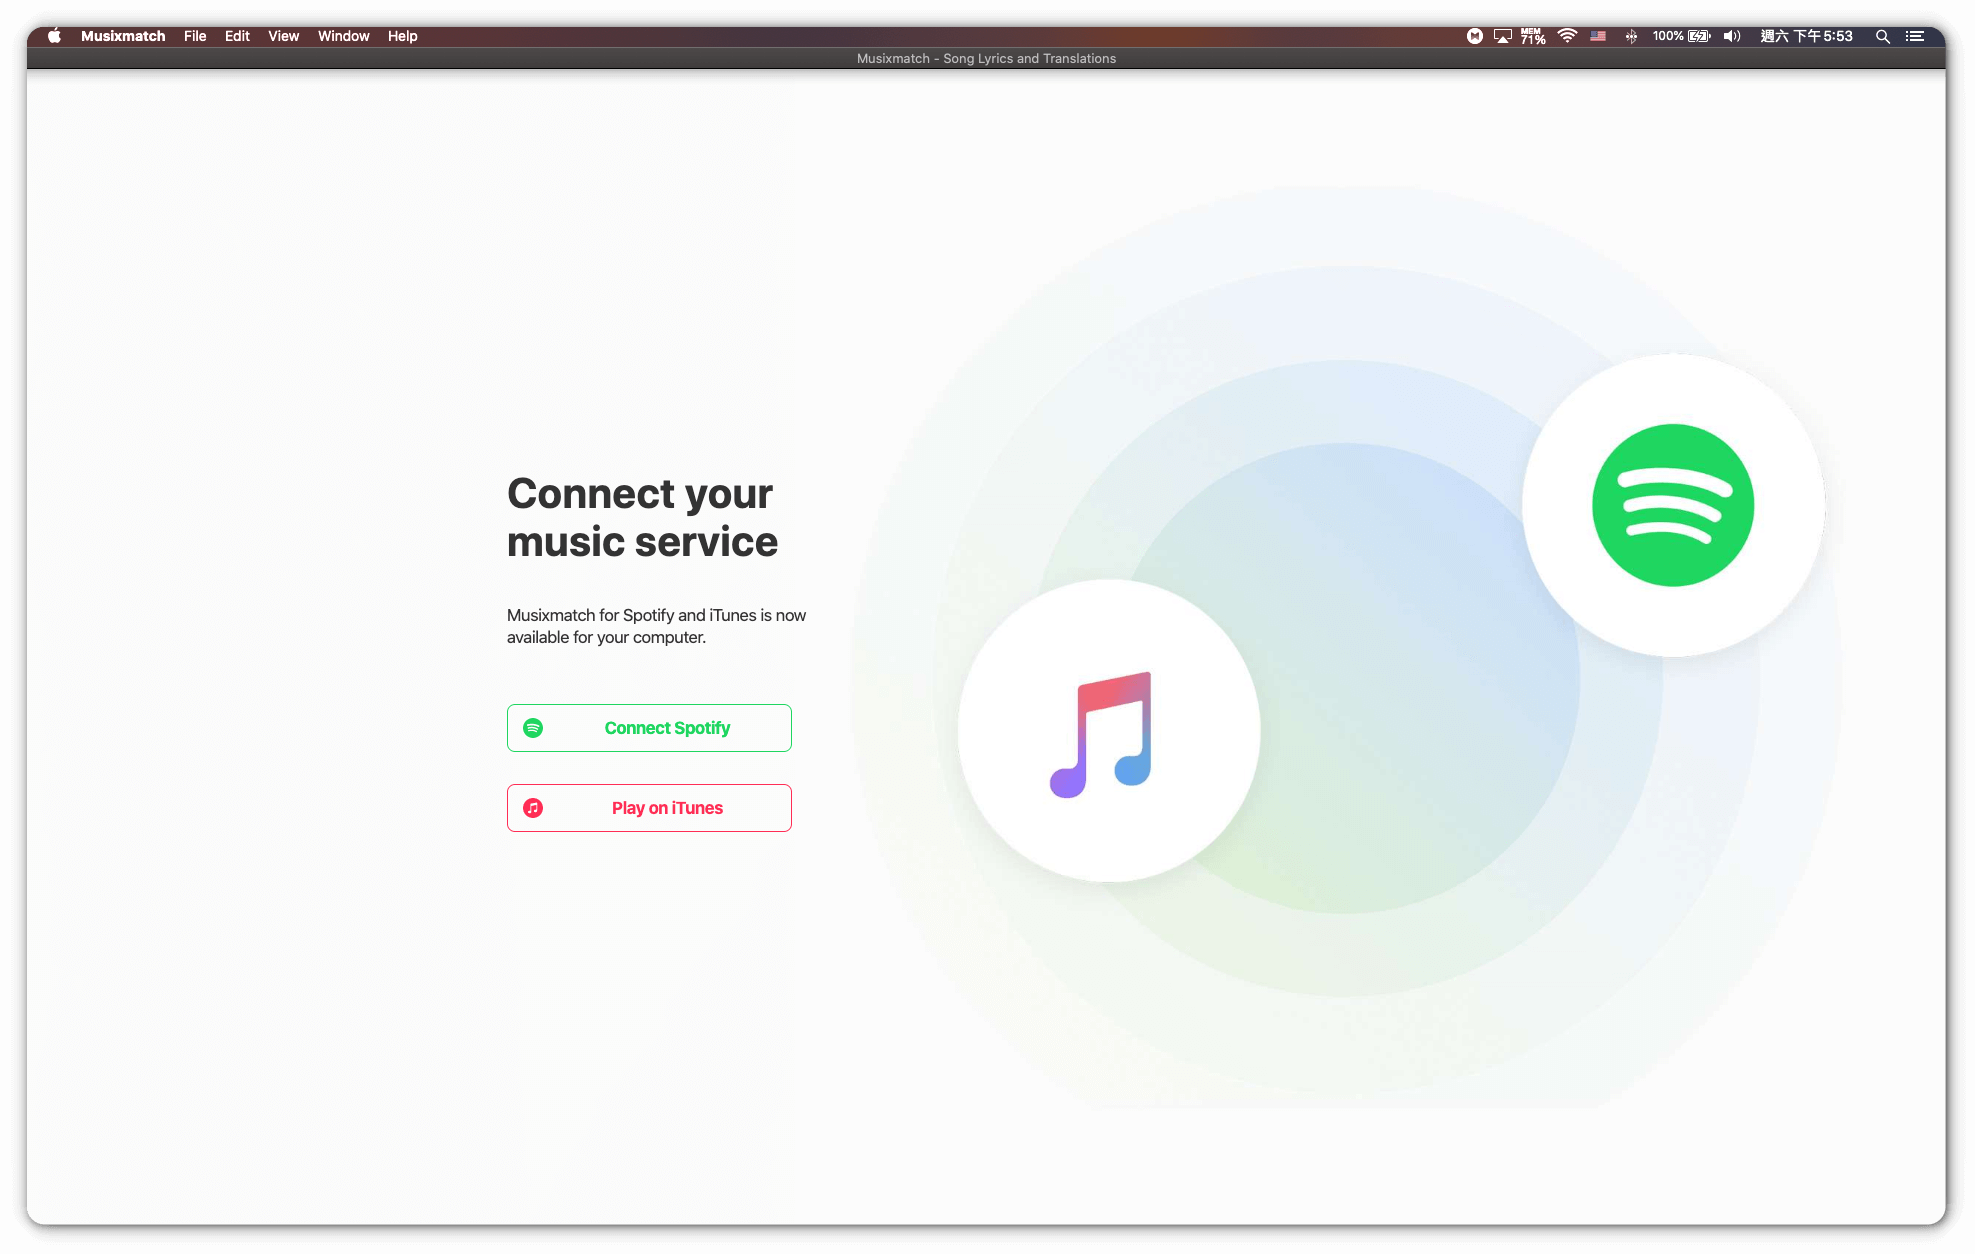The height and width of the screenshot is (1254, 1975).
Task: Open the Musixmatch File menu
Action: pyautogui.click(x=194, y=36)
